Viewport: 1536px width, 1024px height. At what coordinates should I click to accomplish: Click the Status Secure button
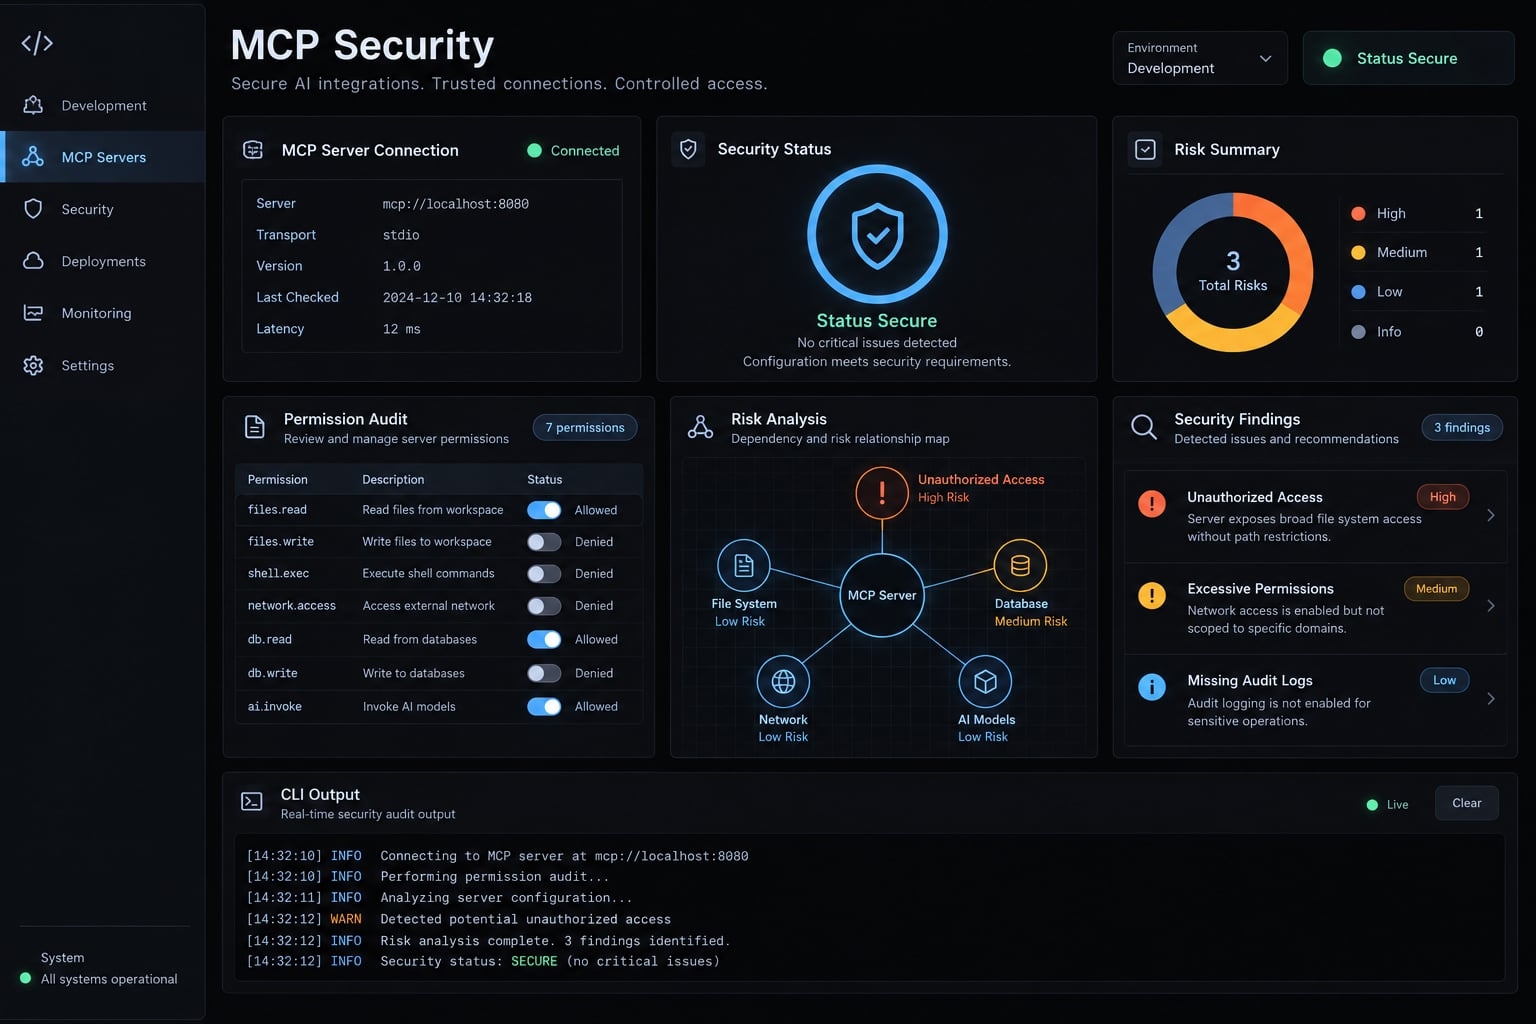[1408, 58]
